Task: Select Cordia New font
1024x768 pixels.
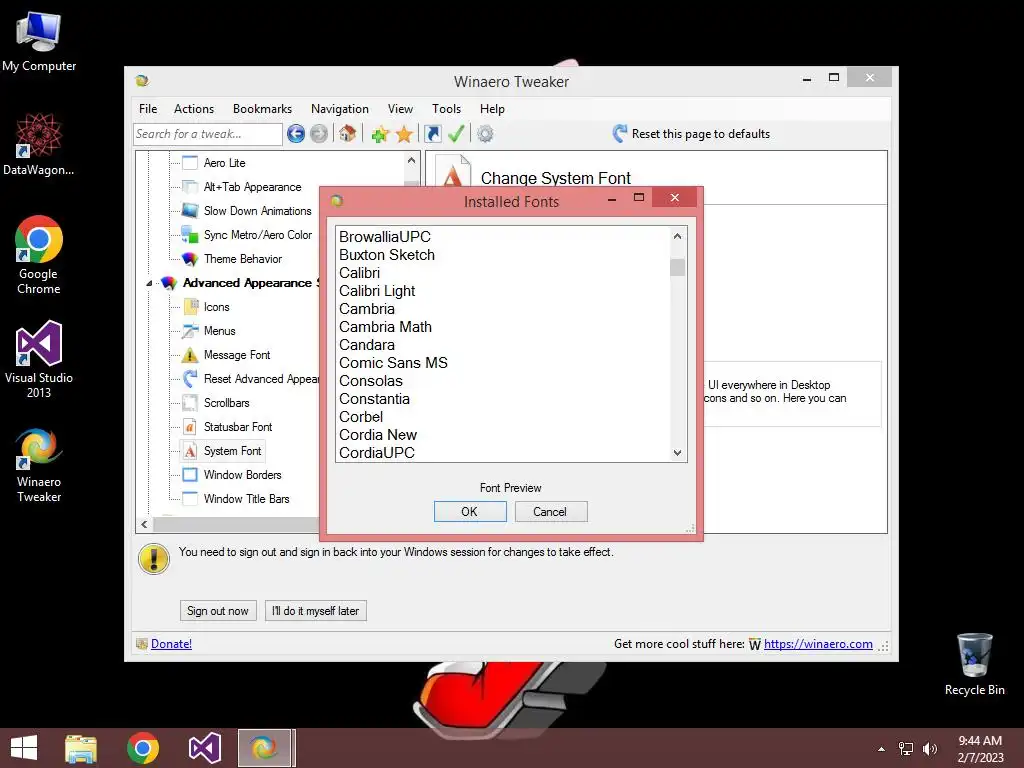Action: pos(377,435)
